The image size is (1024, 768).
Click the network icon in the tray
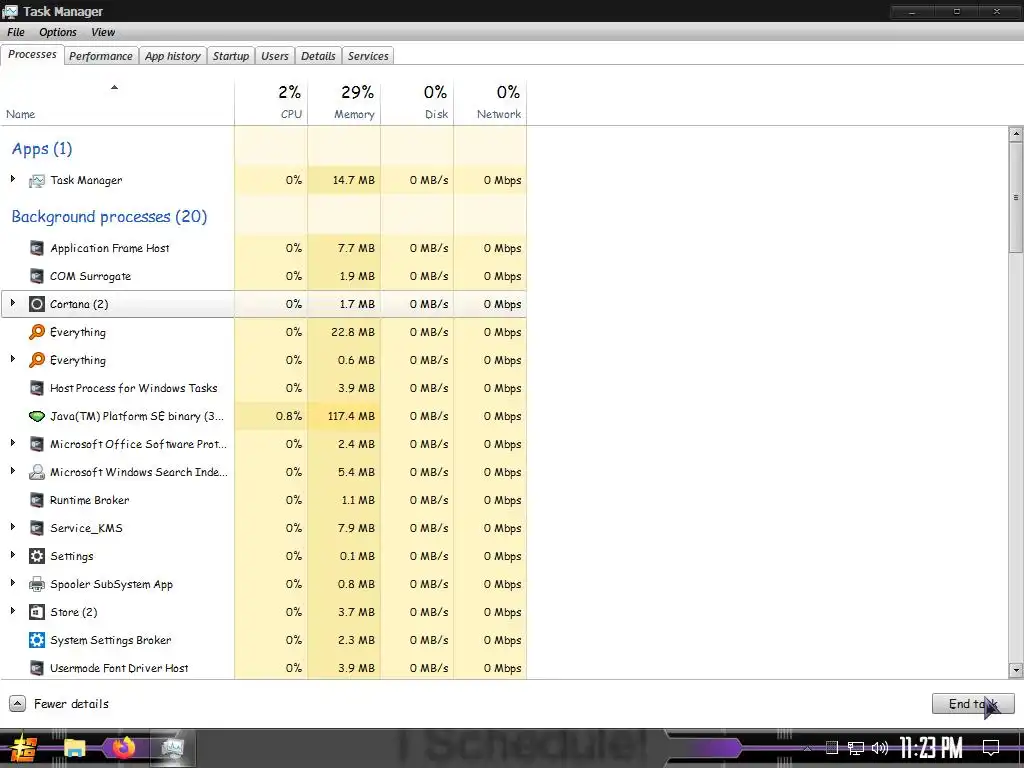point(856,748)
